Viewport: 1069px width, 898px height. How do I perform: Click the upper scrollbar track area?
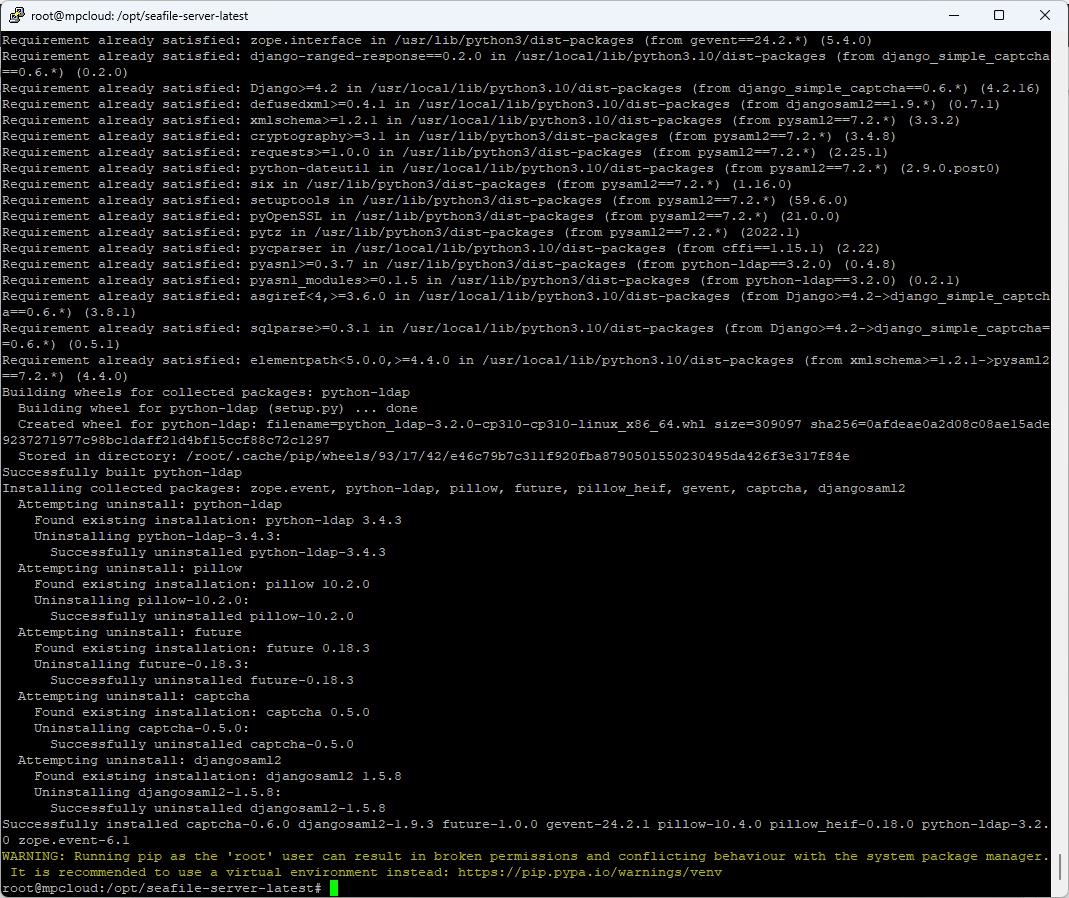click(x=1060, y=300)
